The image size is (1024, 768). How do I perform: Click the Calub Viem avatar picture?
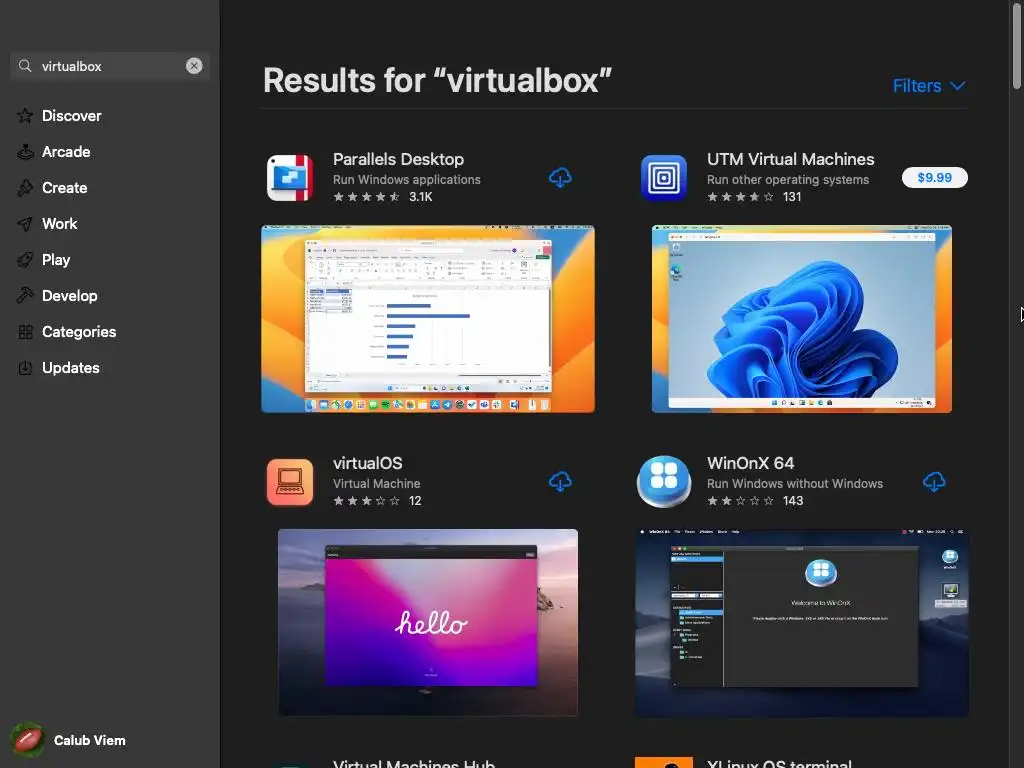pos(27,740)
